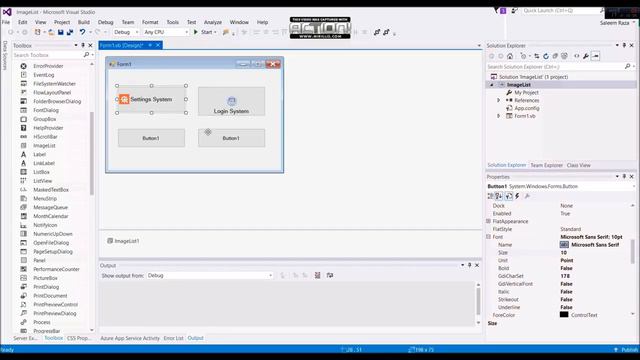Click the Undo toolbar icon
Screen dimensions: 640x360
[82, 32]
